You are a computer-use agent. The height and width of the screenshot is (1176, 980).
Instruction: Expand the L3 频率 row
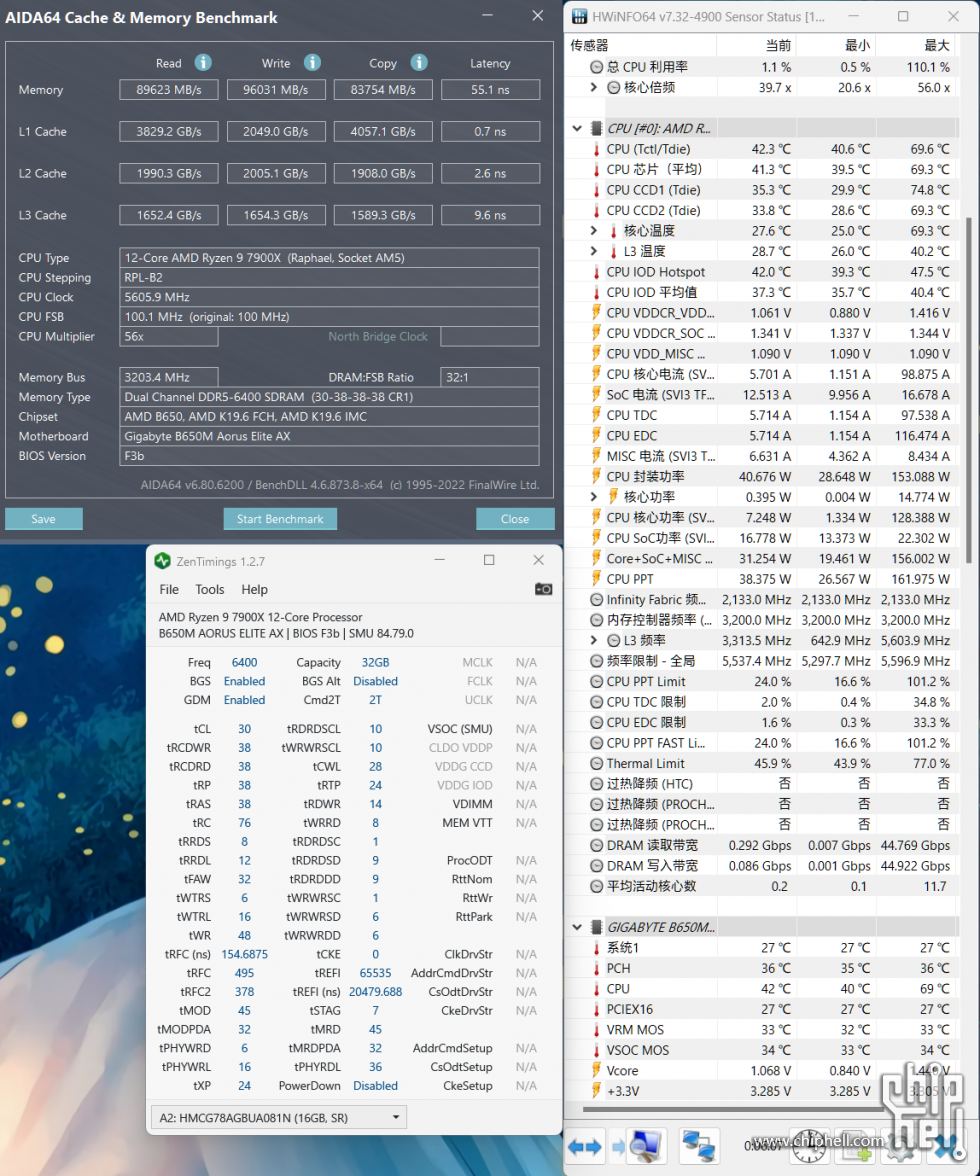(594, 640)
